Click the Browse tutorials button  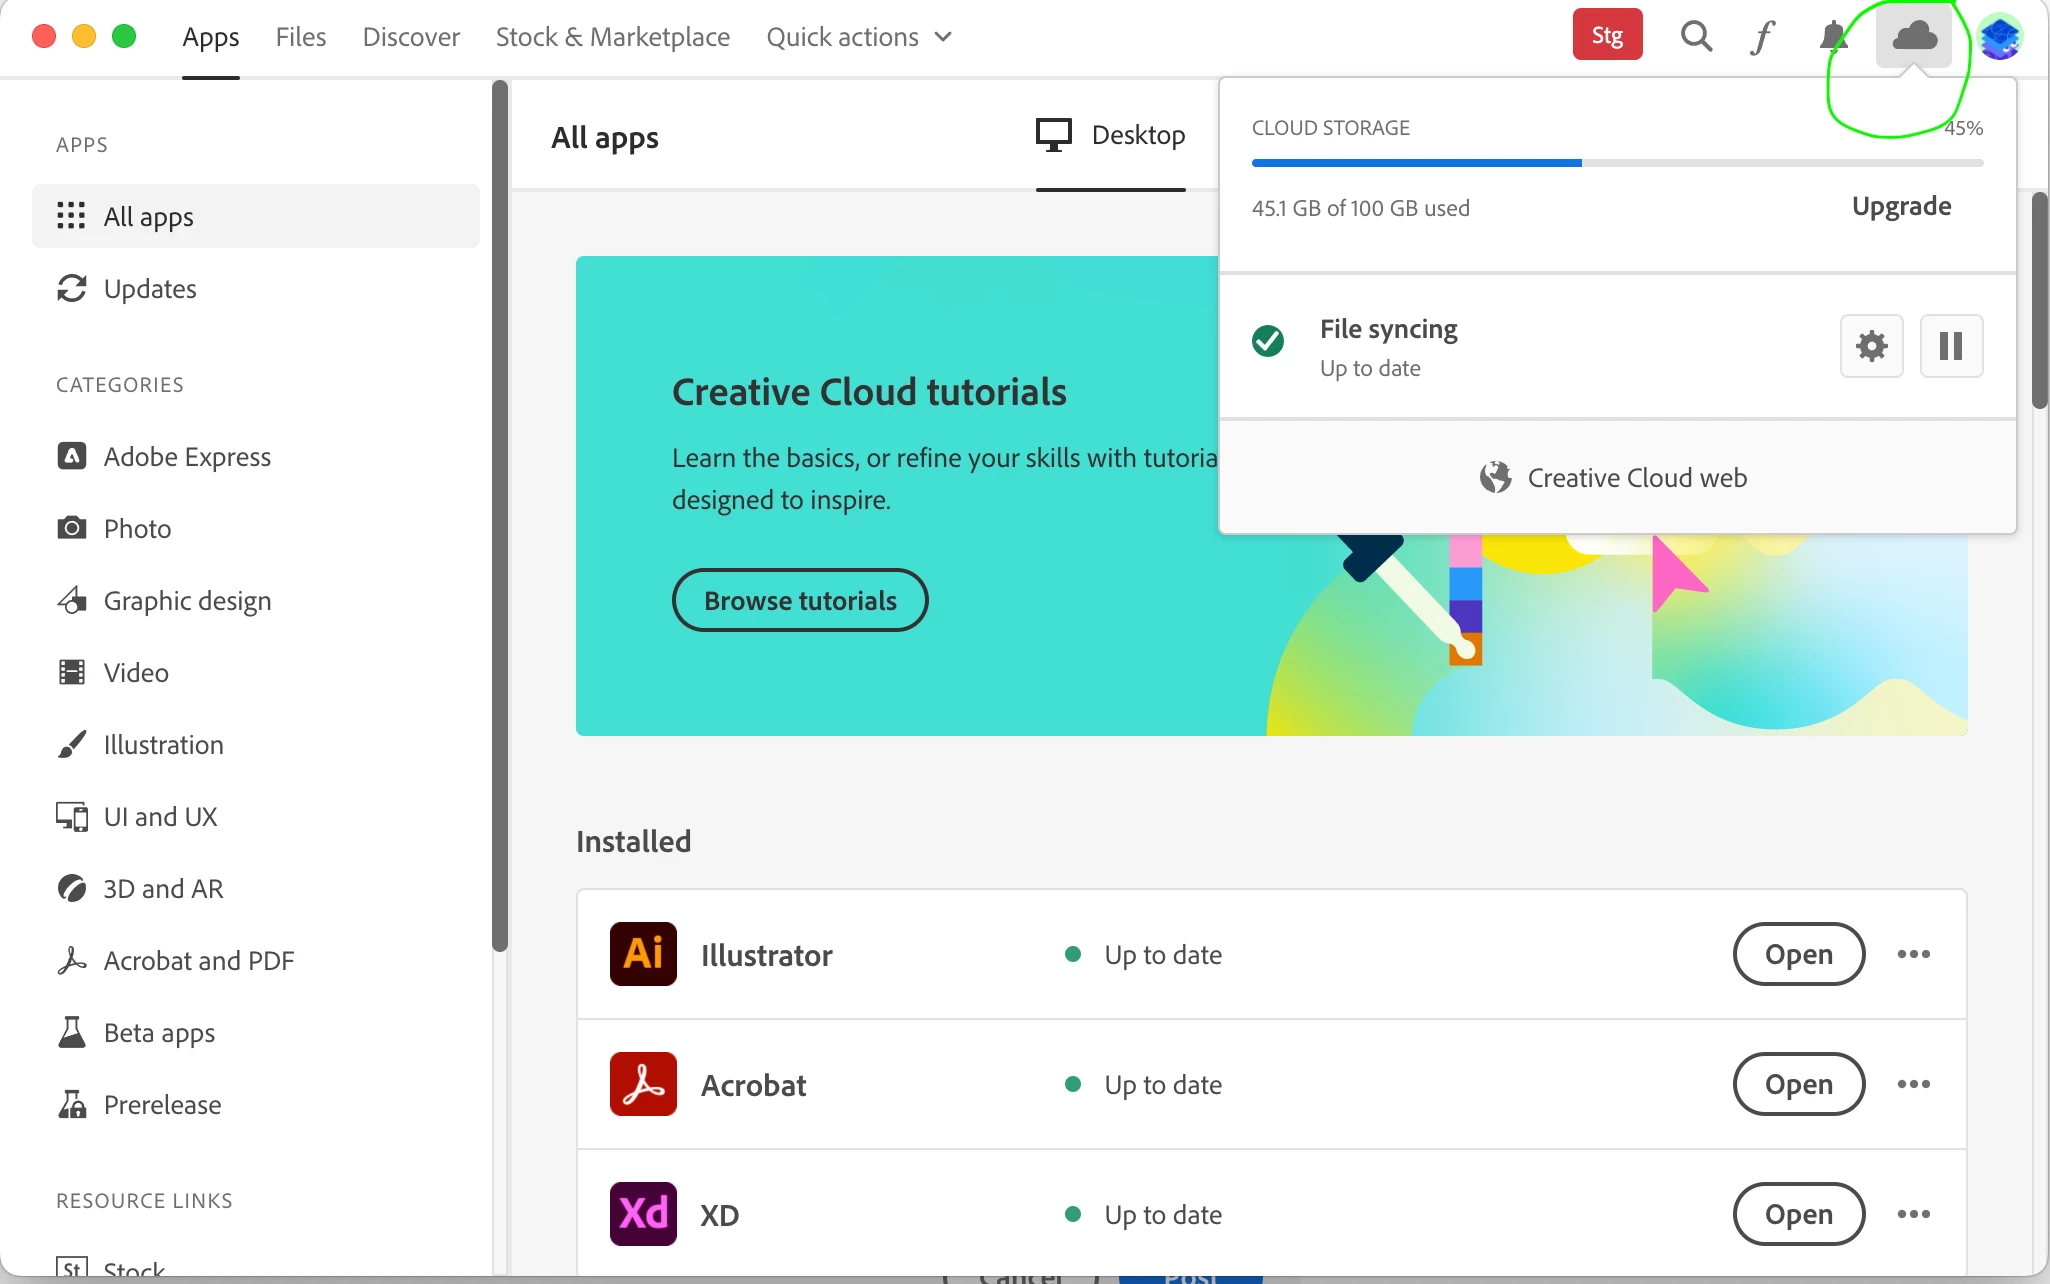pyautogui.click(x=800, y=600)
